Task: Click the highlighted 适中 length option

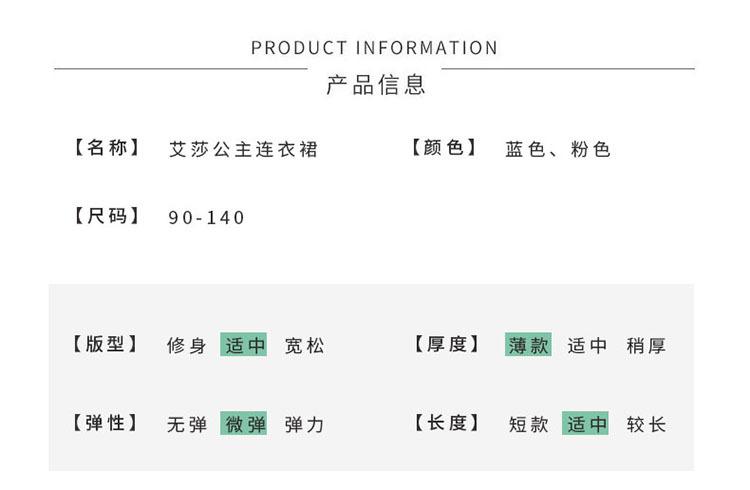Action: pos(585,423)
